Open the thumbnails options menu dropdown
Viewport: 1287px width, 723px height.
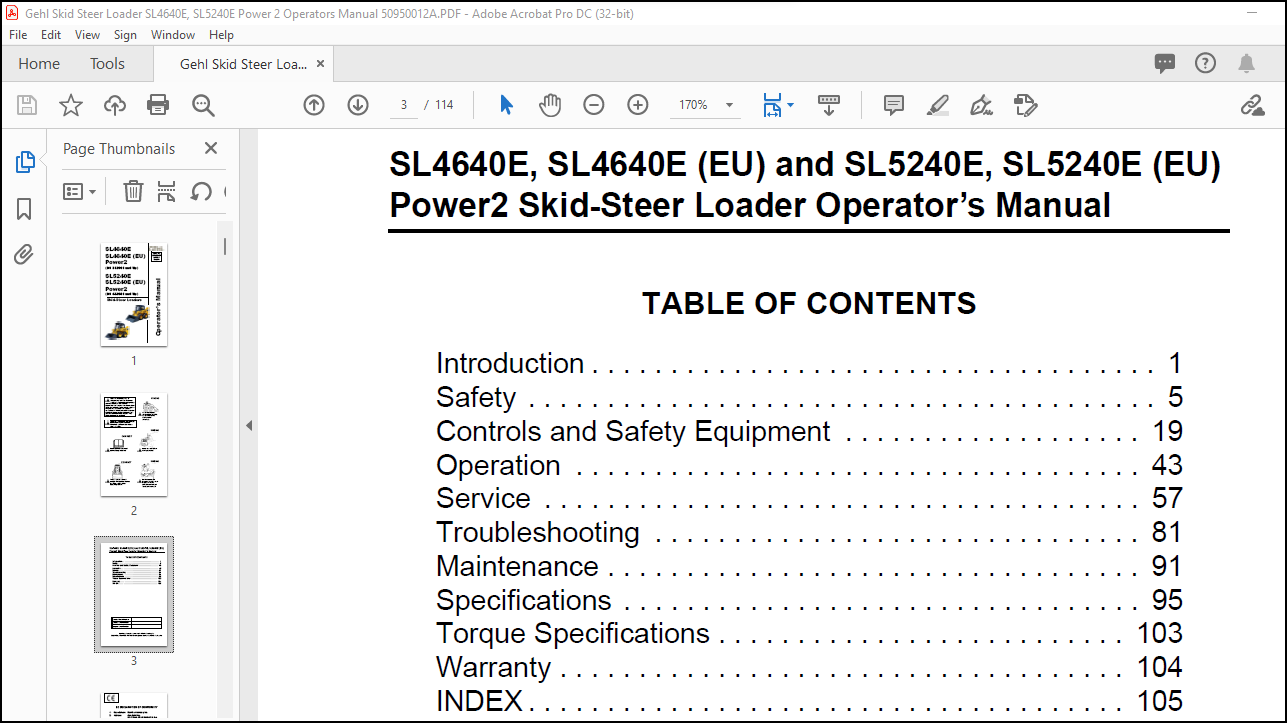point(80,191)
